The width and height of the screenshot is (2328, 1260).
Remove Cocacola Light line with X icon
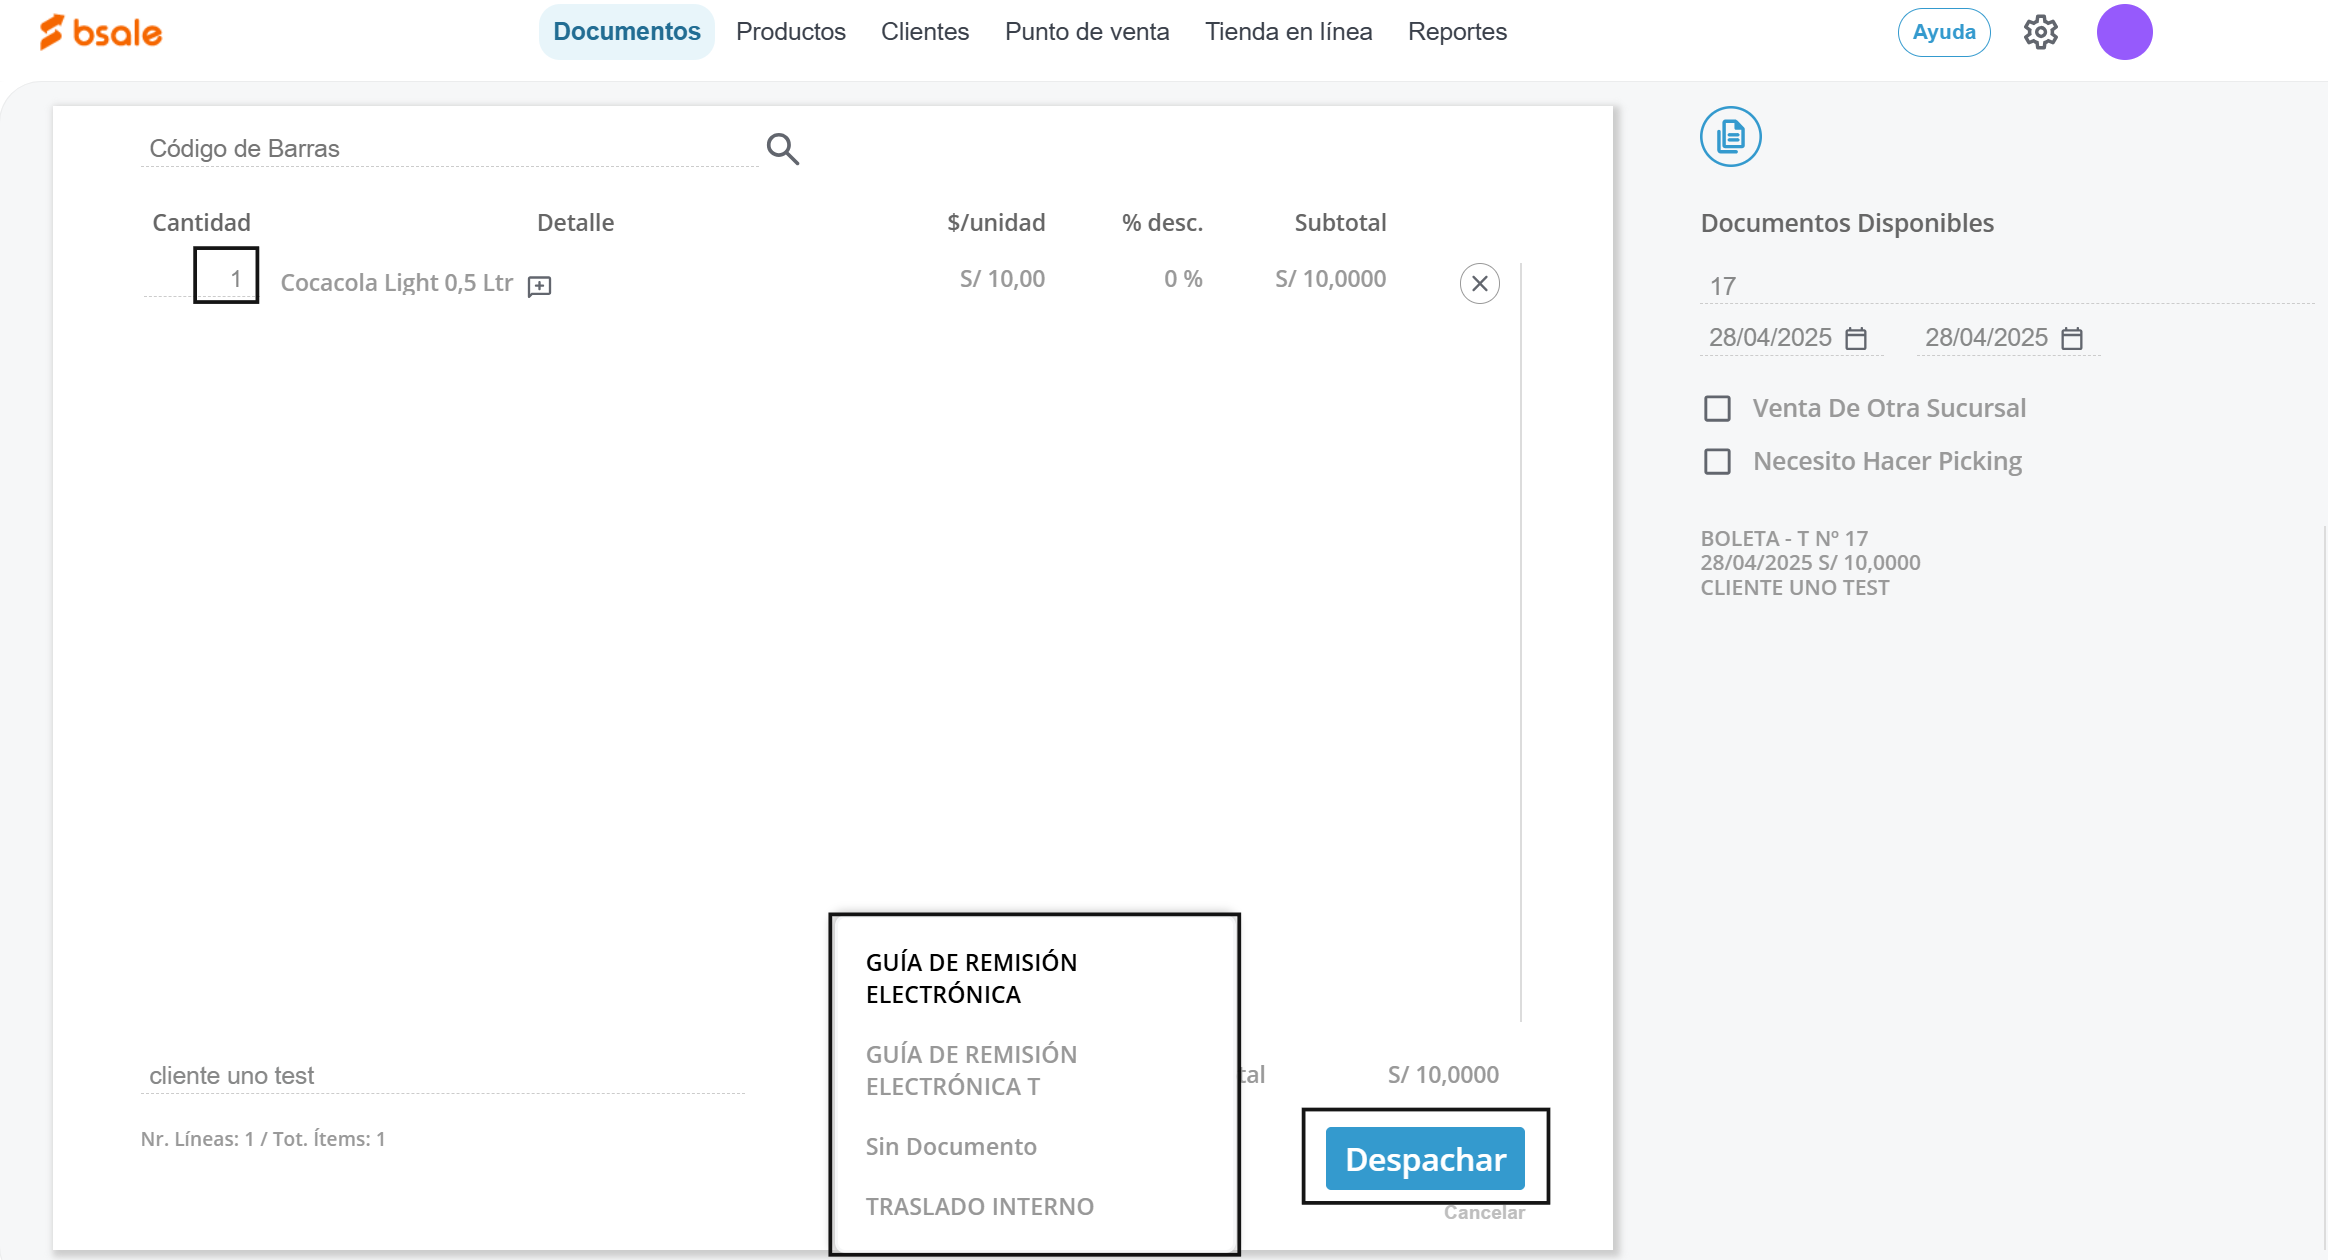click(x=1479, y=284)
